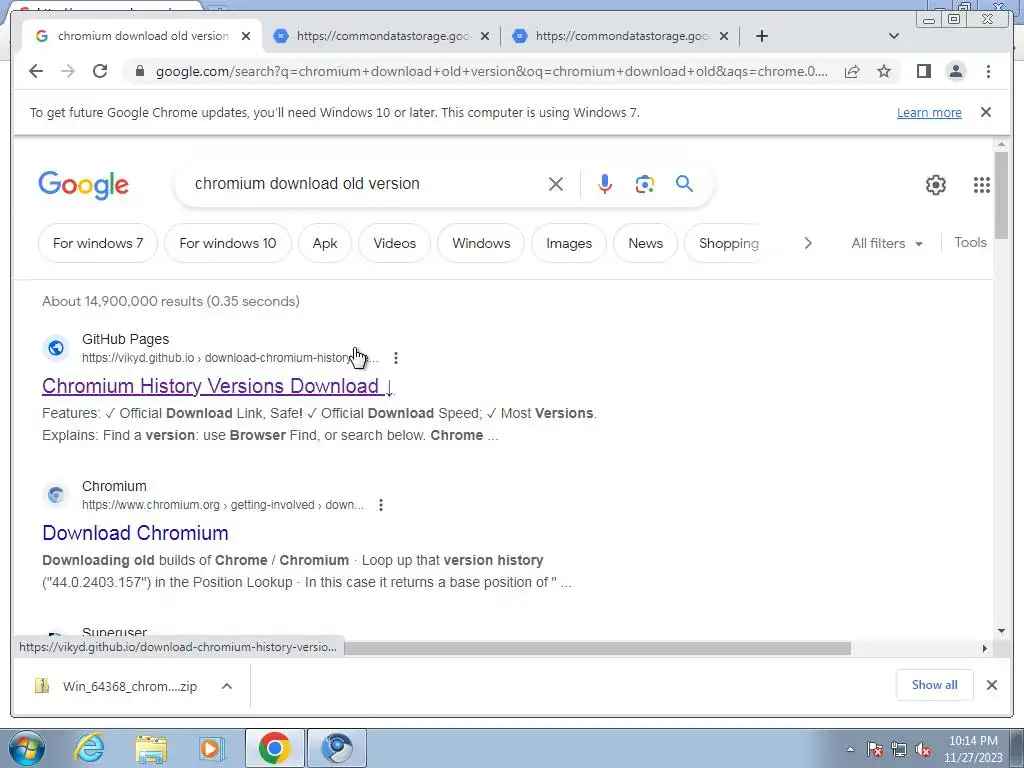
Task: Submit search with the magnifier icon
Action: pyautogui.click(x=684, y=184)
